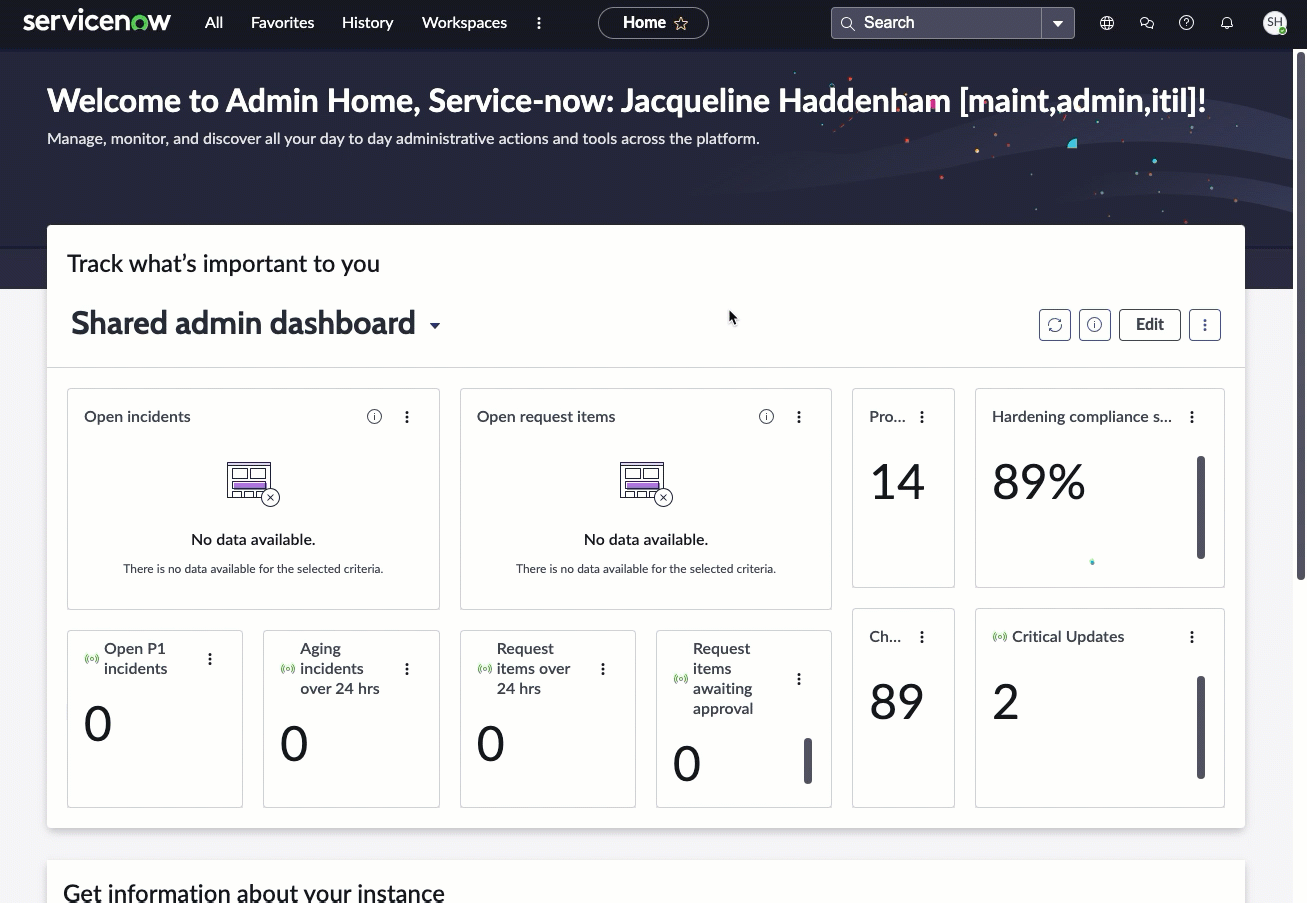The image size is (1307, 903).
Task: Open Request items awaiting approval options
Action: [799, 679]
